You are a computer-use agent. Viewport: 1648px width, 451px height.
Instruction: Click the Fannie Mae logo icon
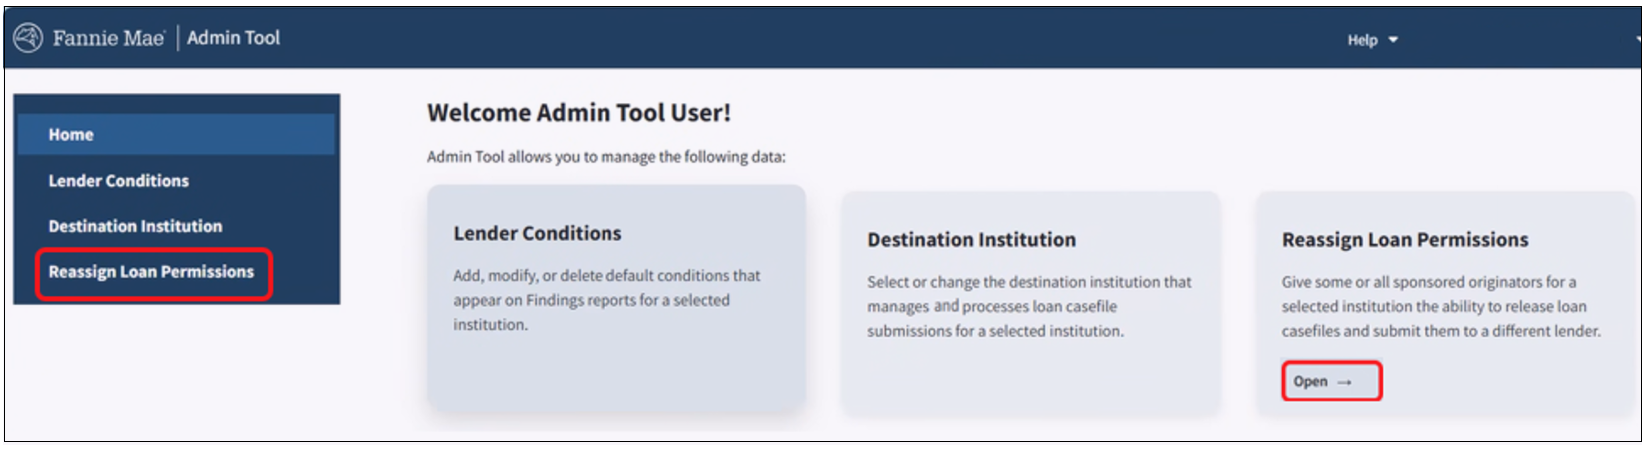click(x=28, y=38)
